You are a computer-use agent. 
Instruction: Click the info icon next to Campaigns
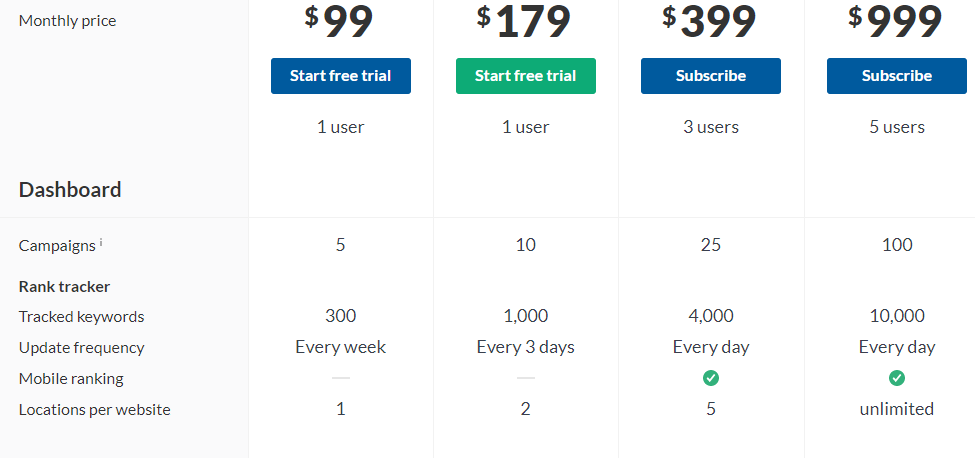(101, 242)
